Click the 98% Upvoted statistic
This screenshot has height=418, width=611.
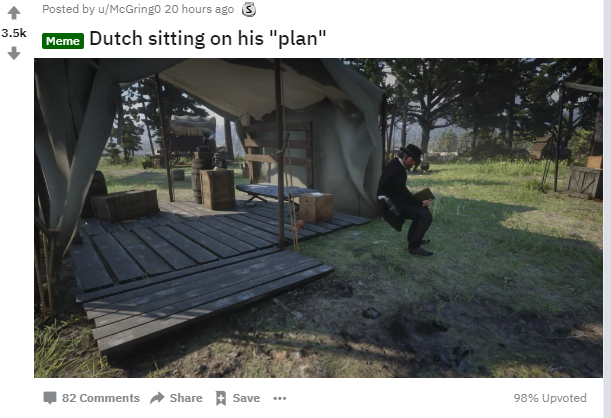pyautogui.click(x=550, y=398)
